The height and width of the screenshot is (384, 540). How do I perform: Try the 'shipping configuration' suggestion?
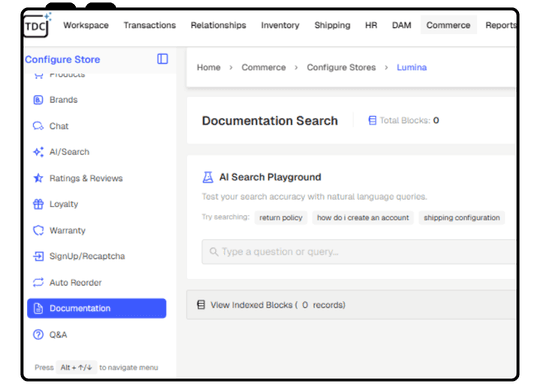click(x=461, y=218)
